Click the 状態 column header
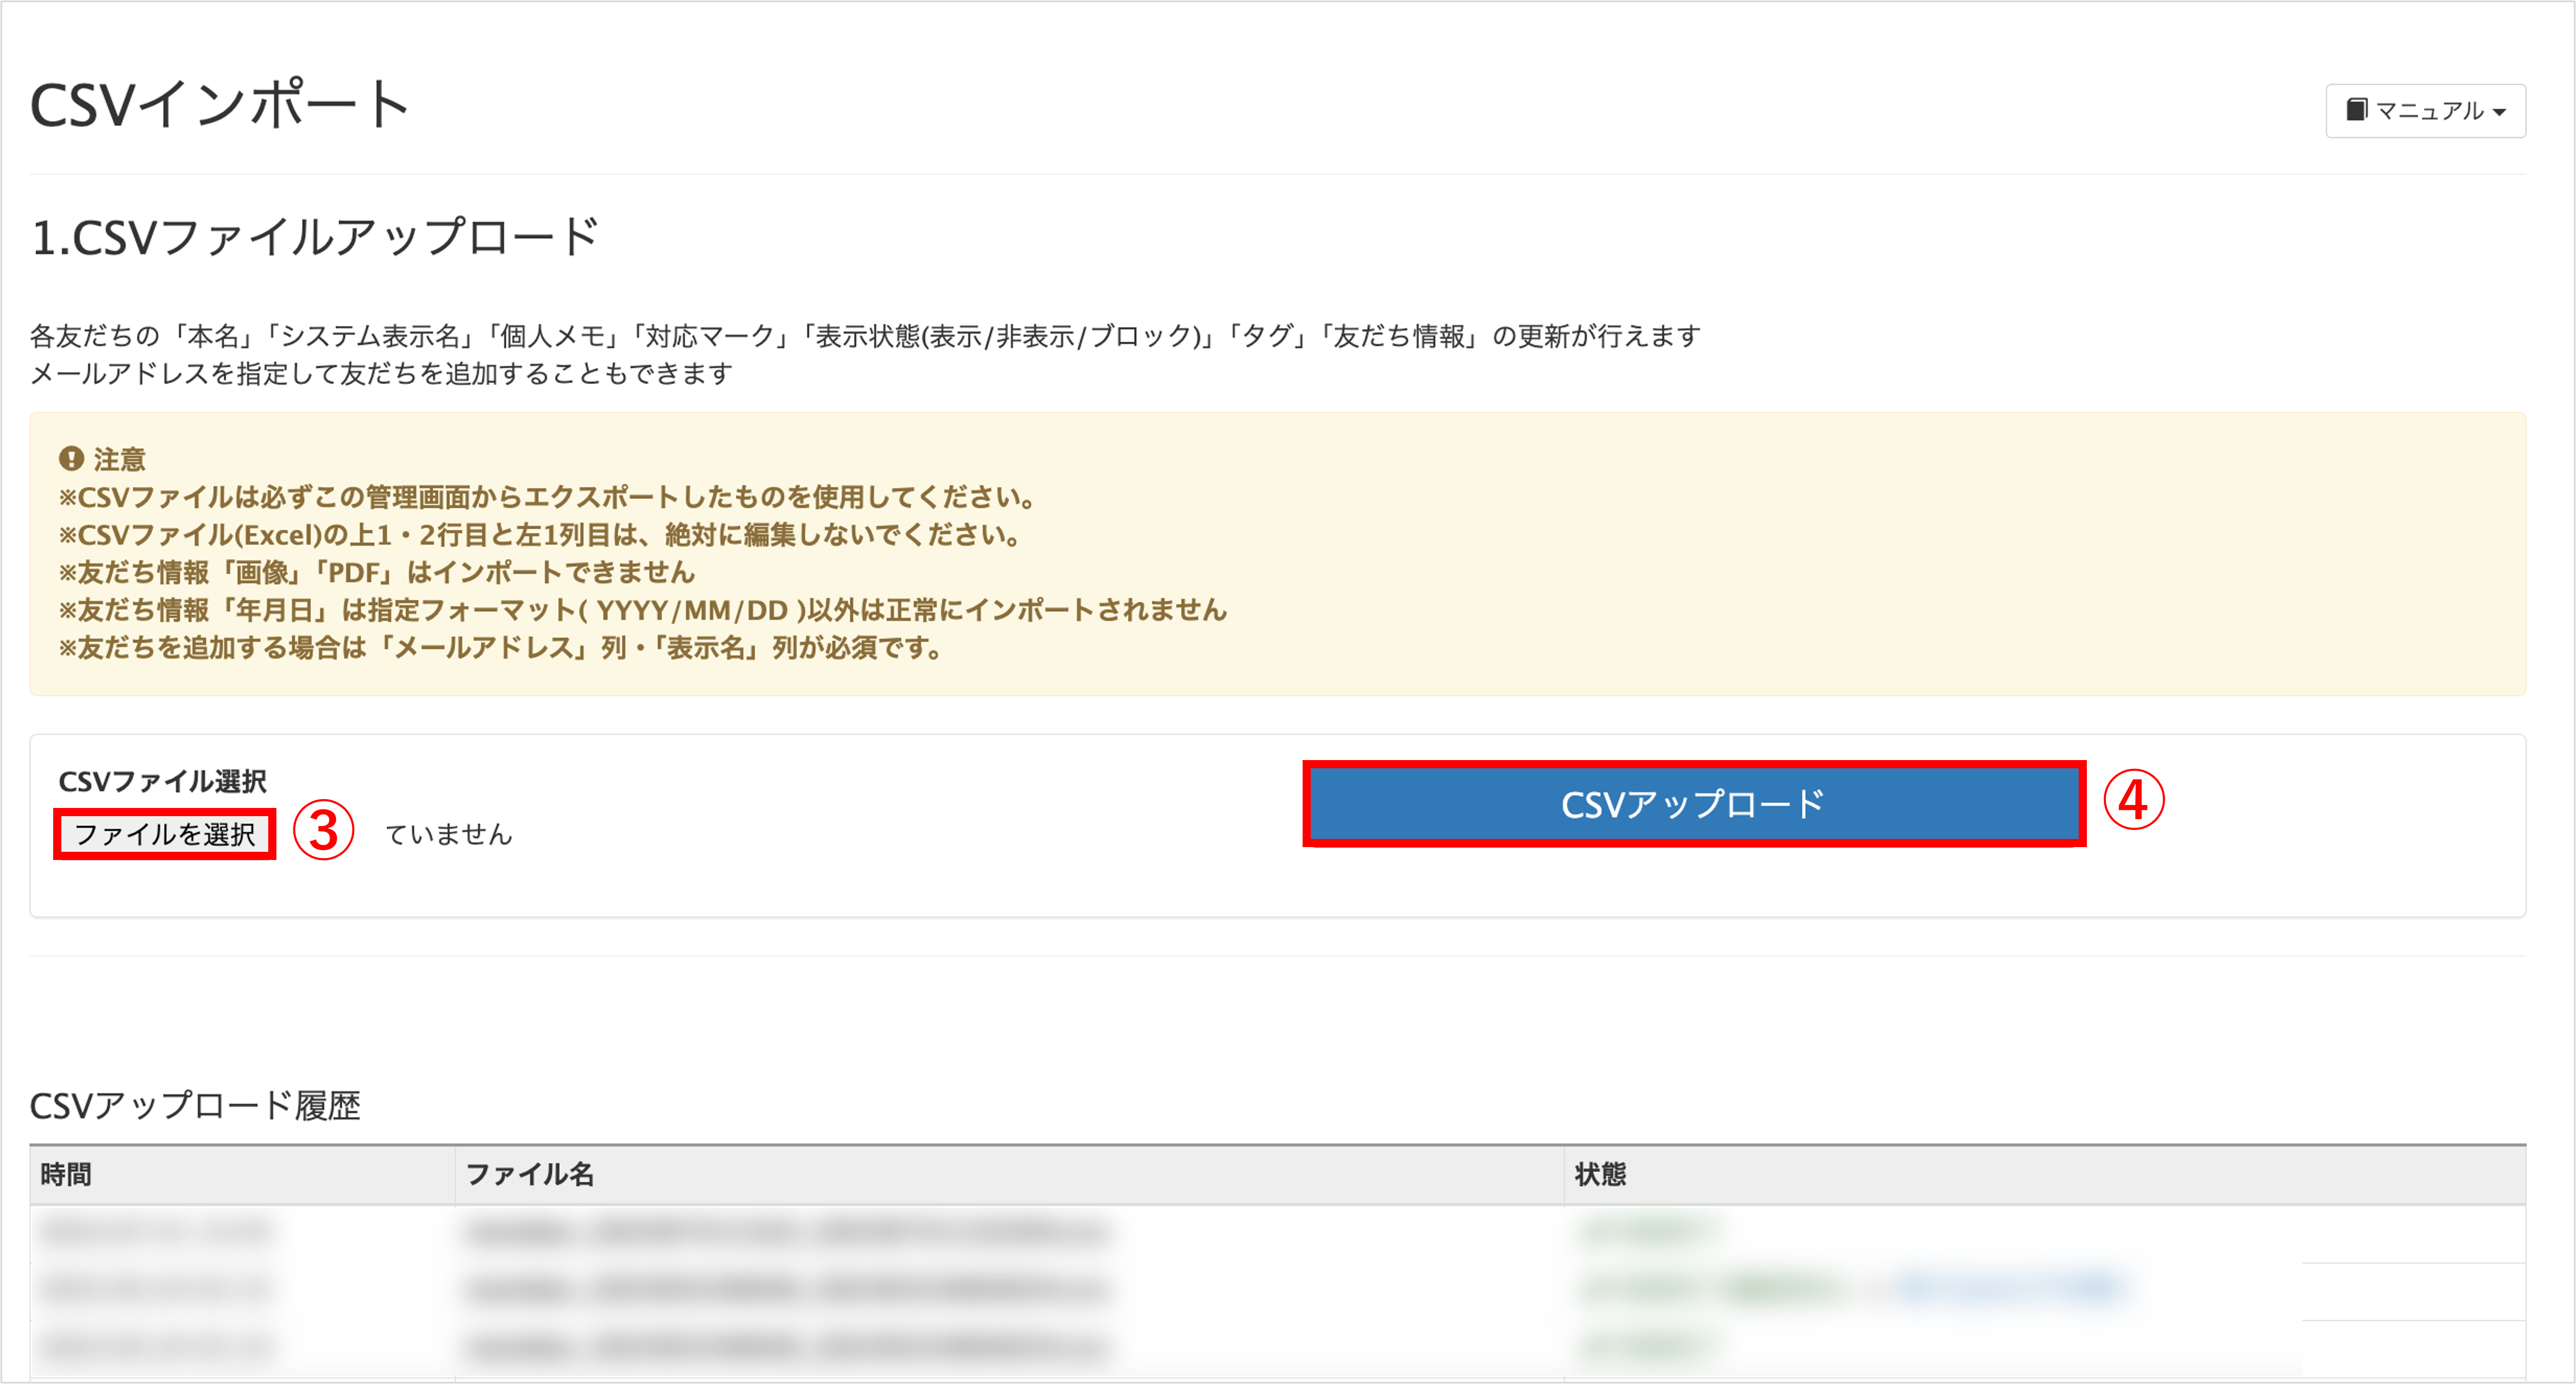This screenshot has width=2576, height=1384. click(x=1601, y=1174)
